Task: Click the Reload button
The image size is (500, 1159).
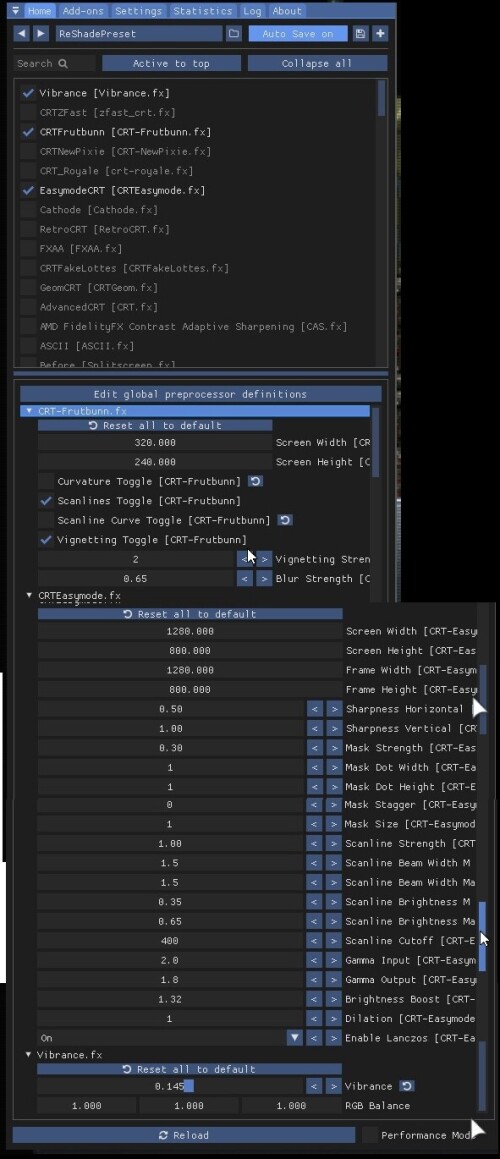Action: [183, 1135]
